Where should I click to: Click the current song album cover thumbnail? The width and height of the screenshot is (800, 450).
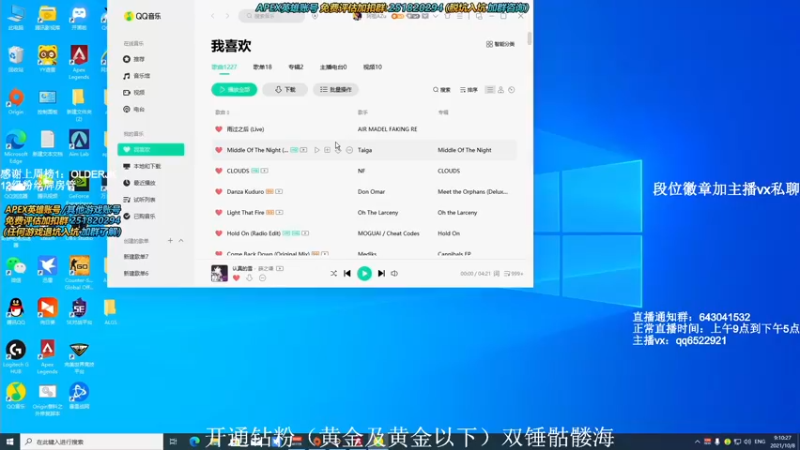(x=219, y=273)
